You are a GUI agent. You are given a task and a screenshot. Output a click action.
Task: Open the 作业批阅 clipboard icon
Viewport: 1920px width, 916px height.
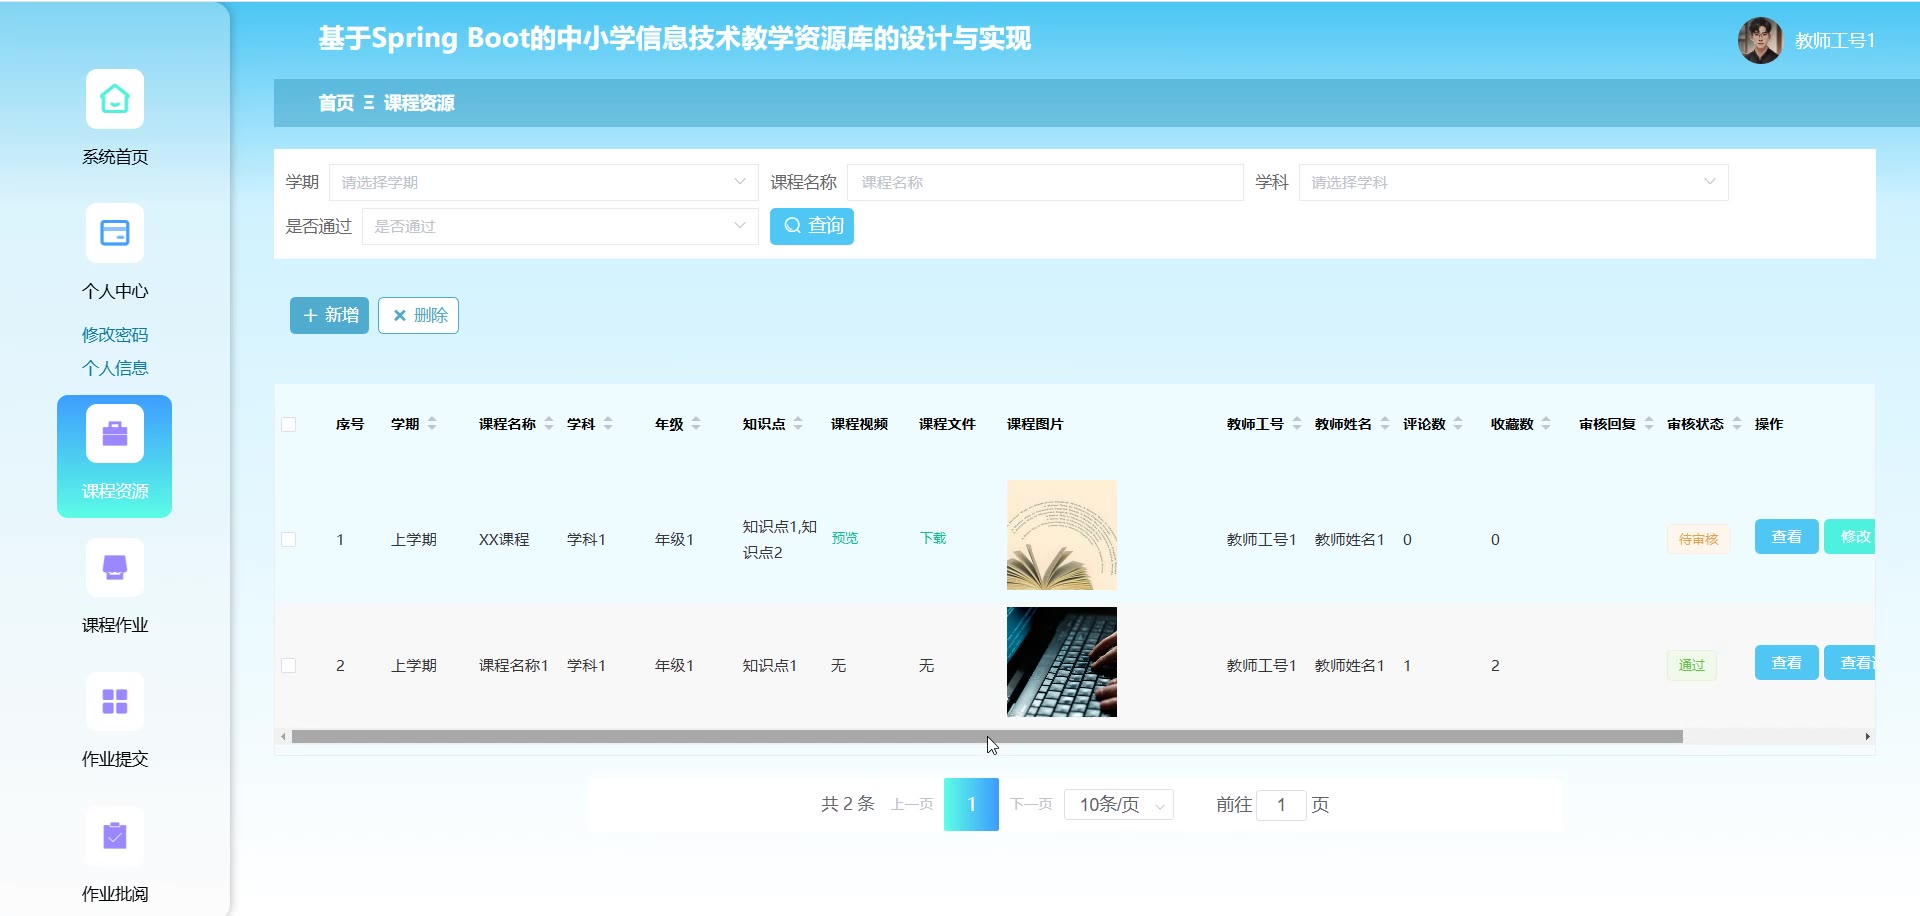114,836
